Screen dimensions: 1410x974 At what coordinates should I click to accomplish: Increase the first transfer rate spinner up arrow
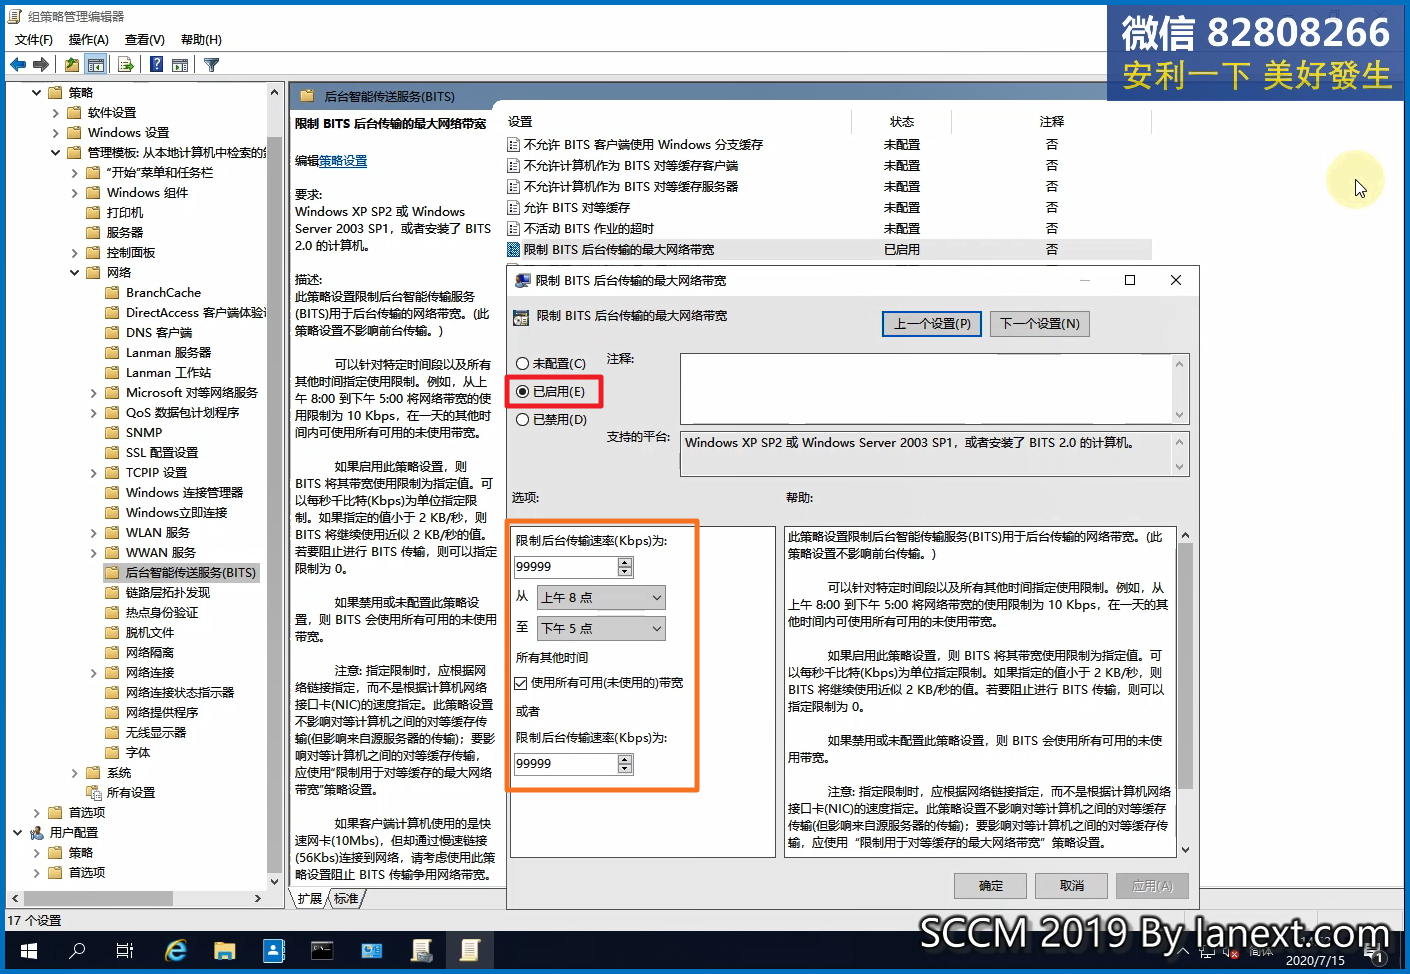(625, 562)
